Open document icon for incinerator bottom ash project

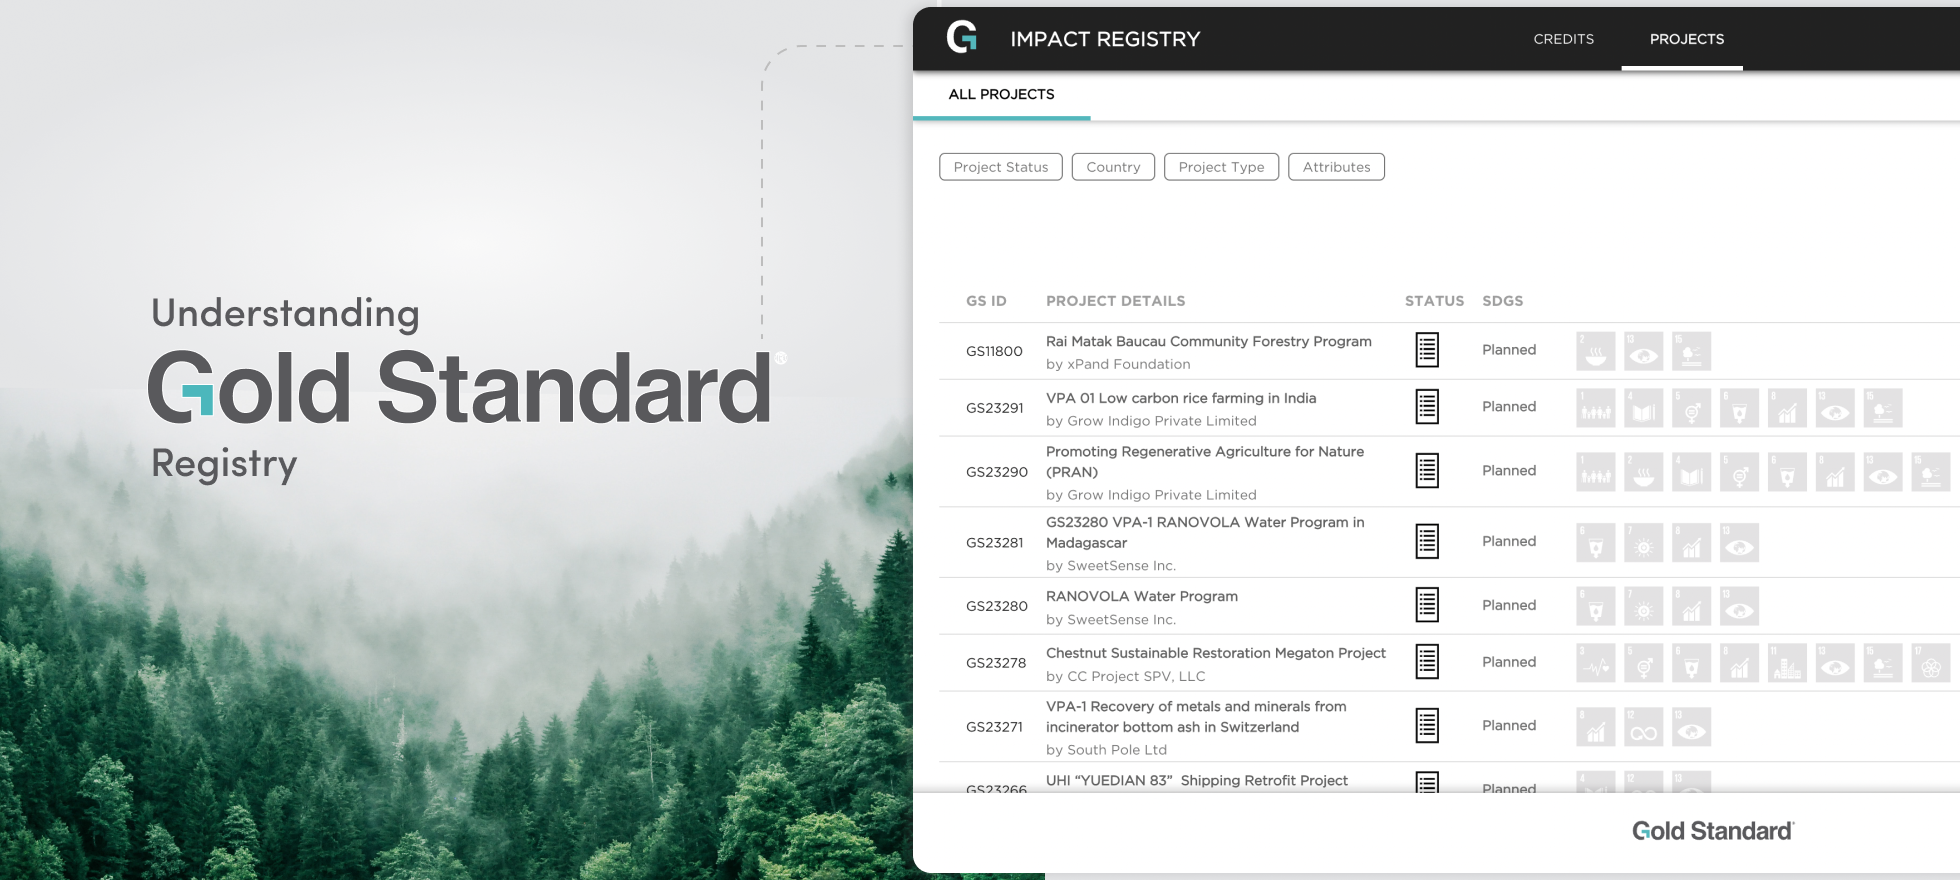(x=1427, y=726)
